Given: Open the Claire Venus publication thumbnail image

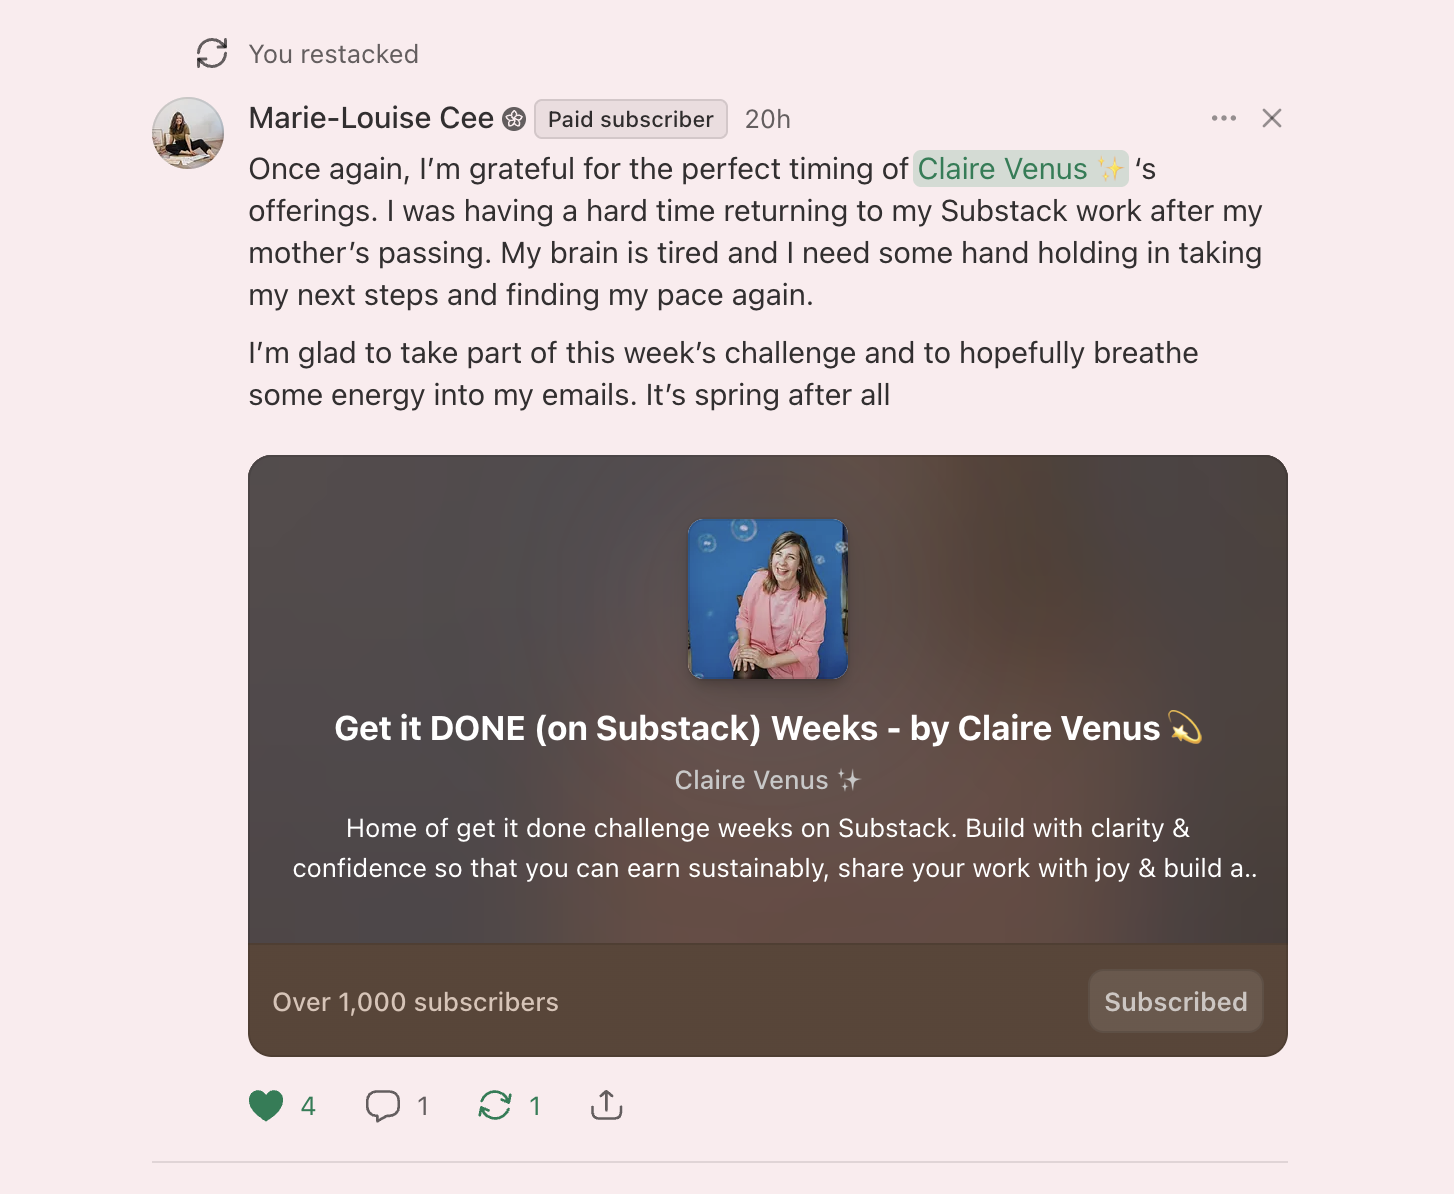Looking at the screenshot, I should point(768,599).
